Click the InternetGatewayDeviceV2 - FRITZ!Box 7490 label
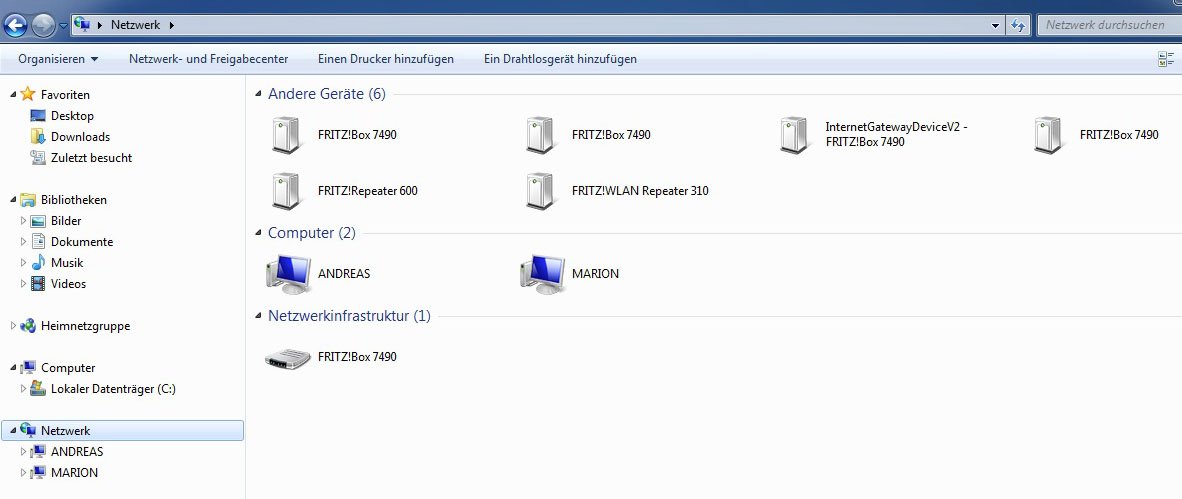The width and height of the screenshot is (1182, 499). pyautogui.click(x=896, y=135)
